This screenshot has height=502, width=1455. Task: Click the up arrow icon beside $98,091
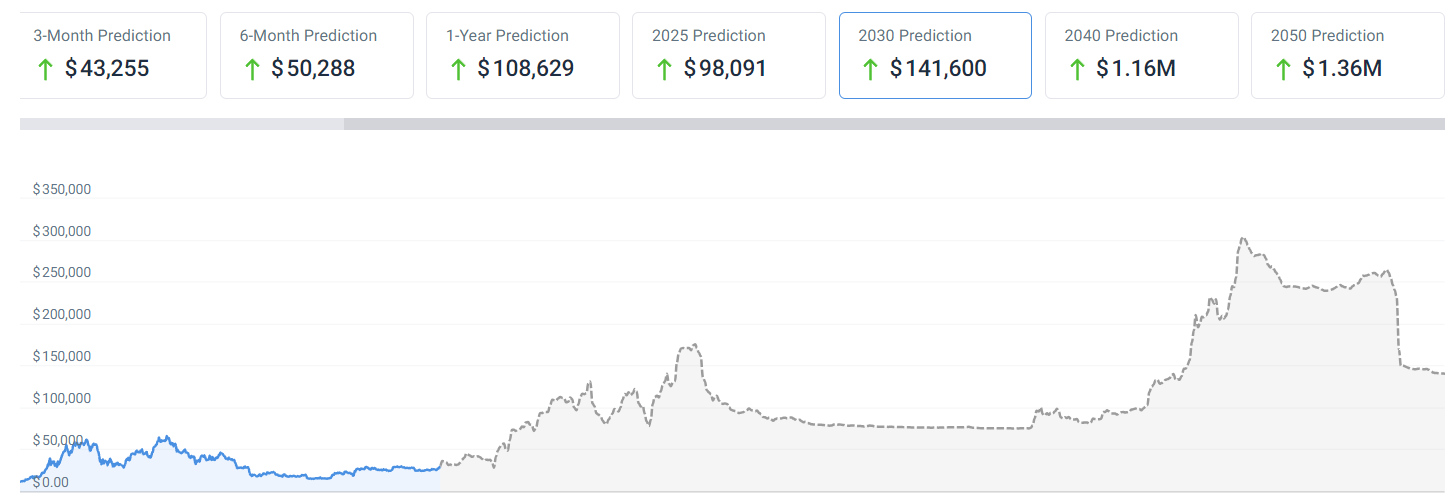pyautogui.click(x=664, y=69)
